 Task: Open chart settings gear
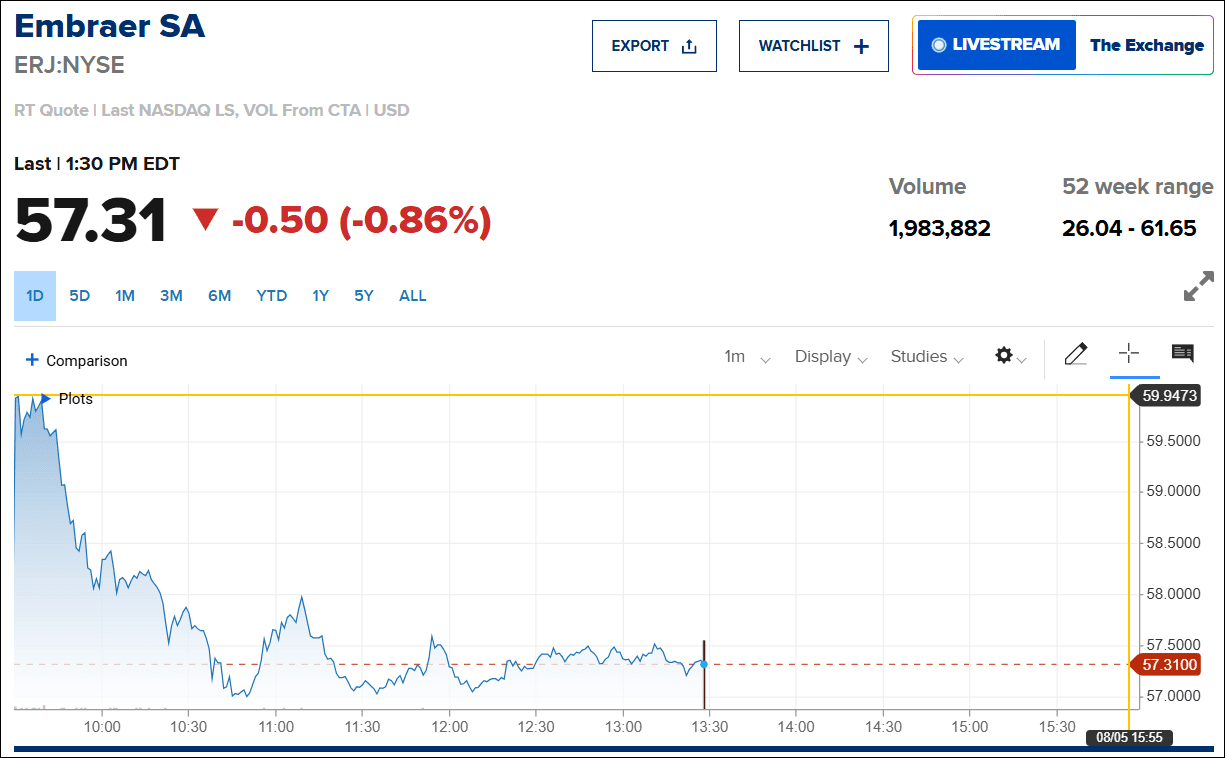[1009, 357]
